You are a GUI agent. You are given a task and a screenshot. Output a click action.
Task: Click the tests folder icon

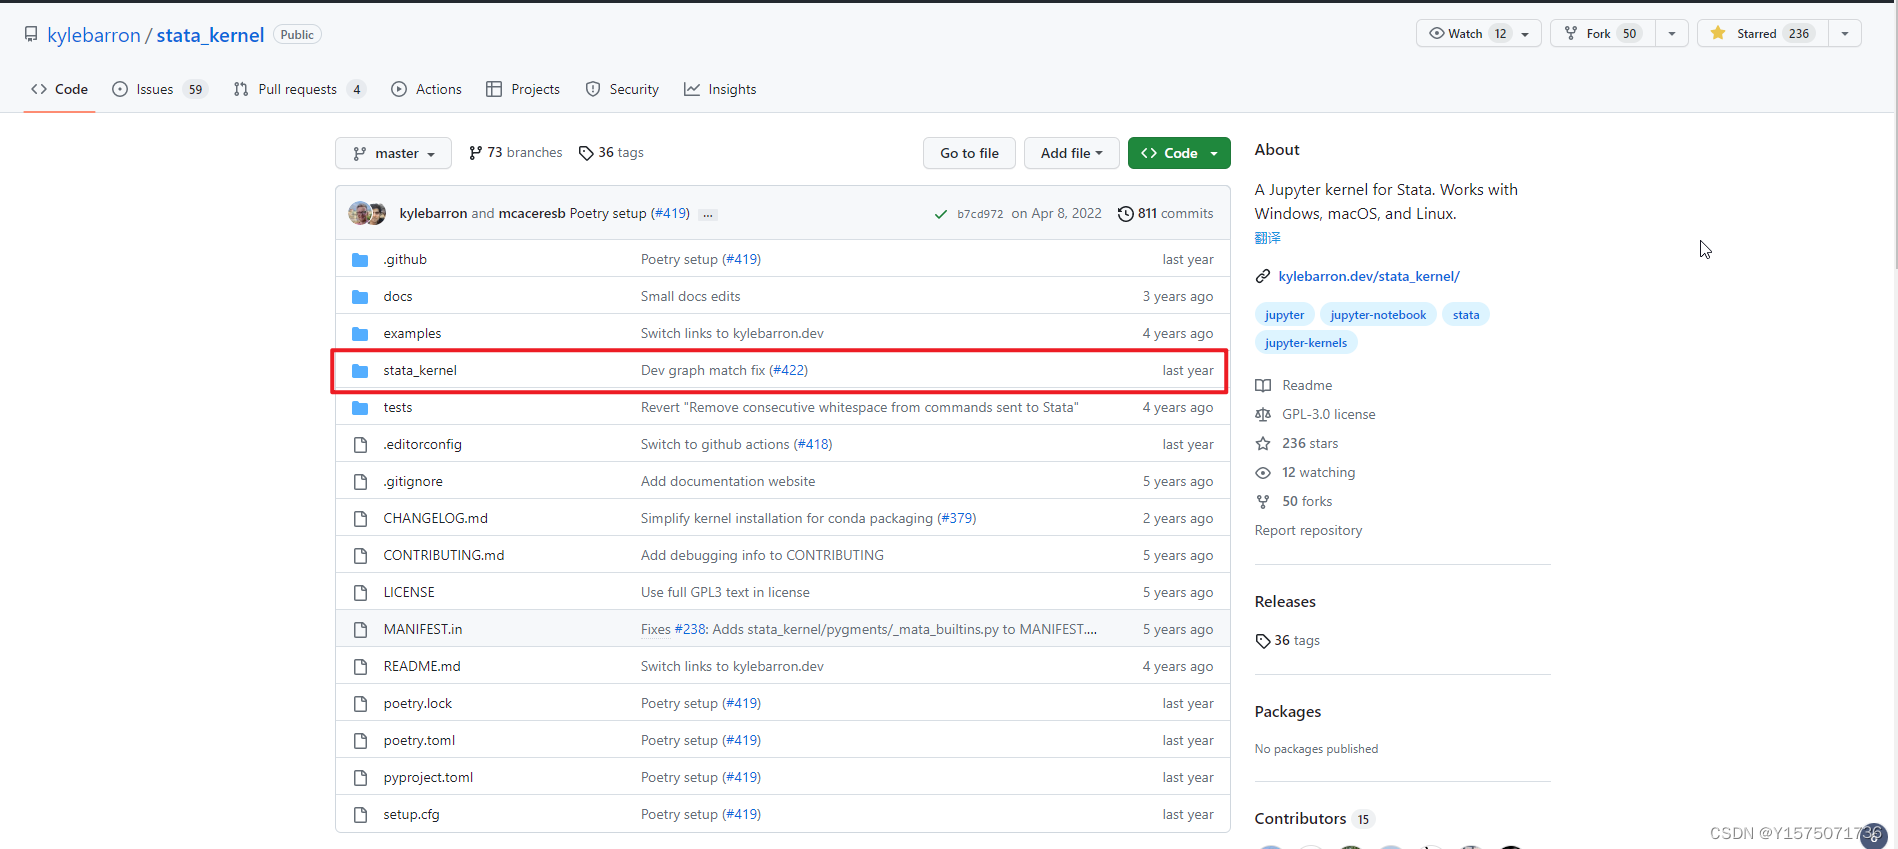pyautogui.click(x=360, y=408)
